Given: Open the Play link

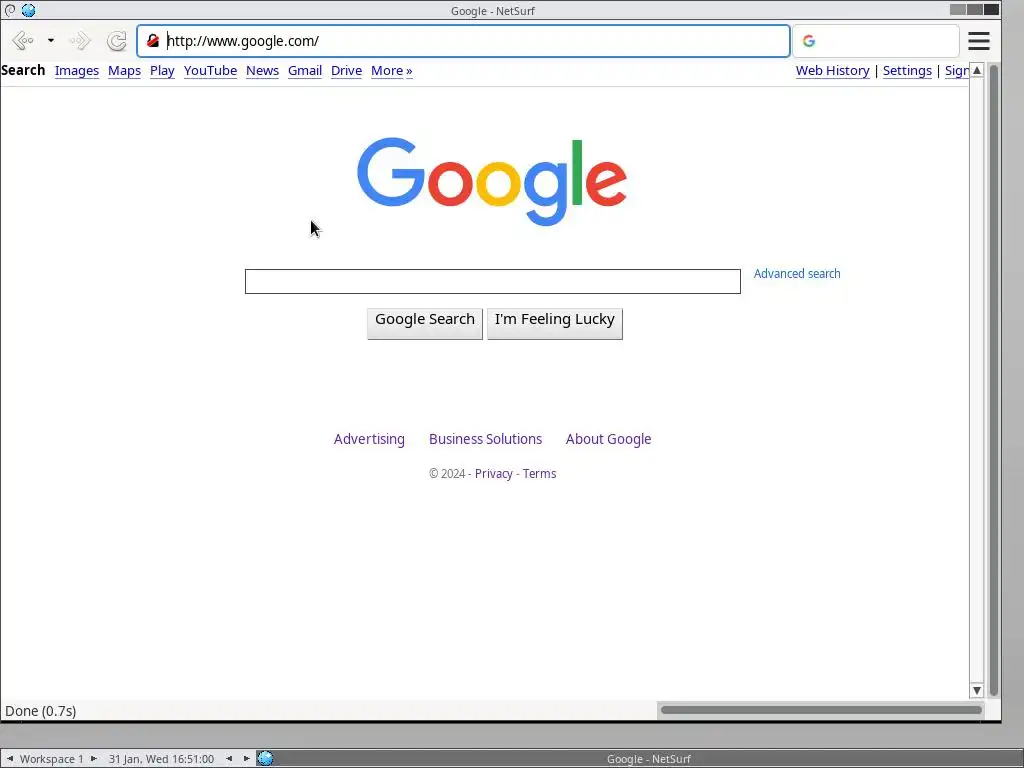Looking at the screenshot, I should pos(162,71).
